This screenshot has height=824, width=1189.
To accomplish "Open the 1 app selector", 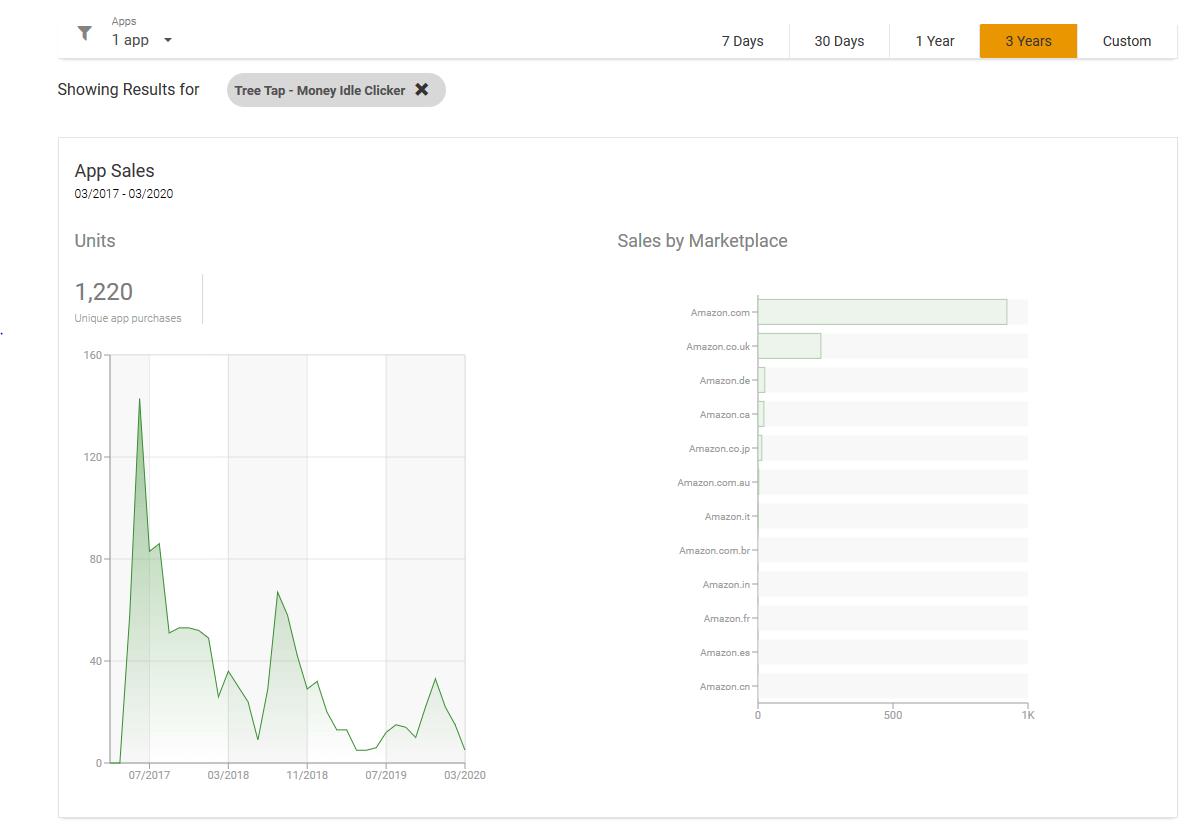I will click(x=131, y=40).
